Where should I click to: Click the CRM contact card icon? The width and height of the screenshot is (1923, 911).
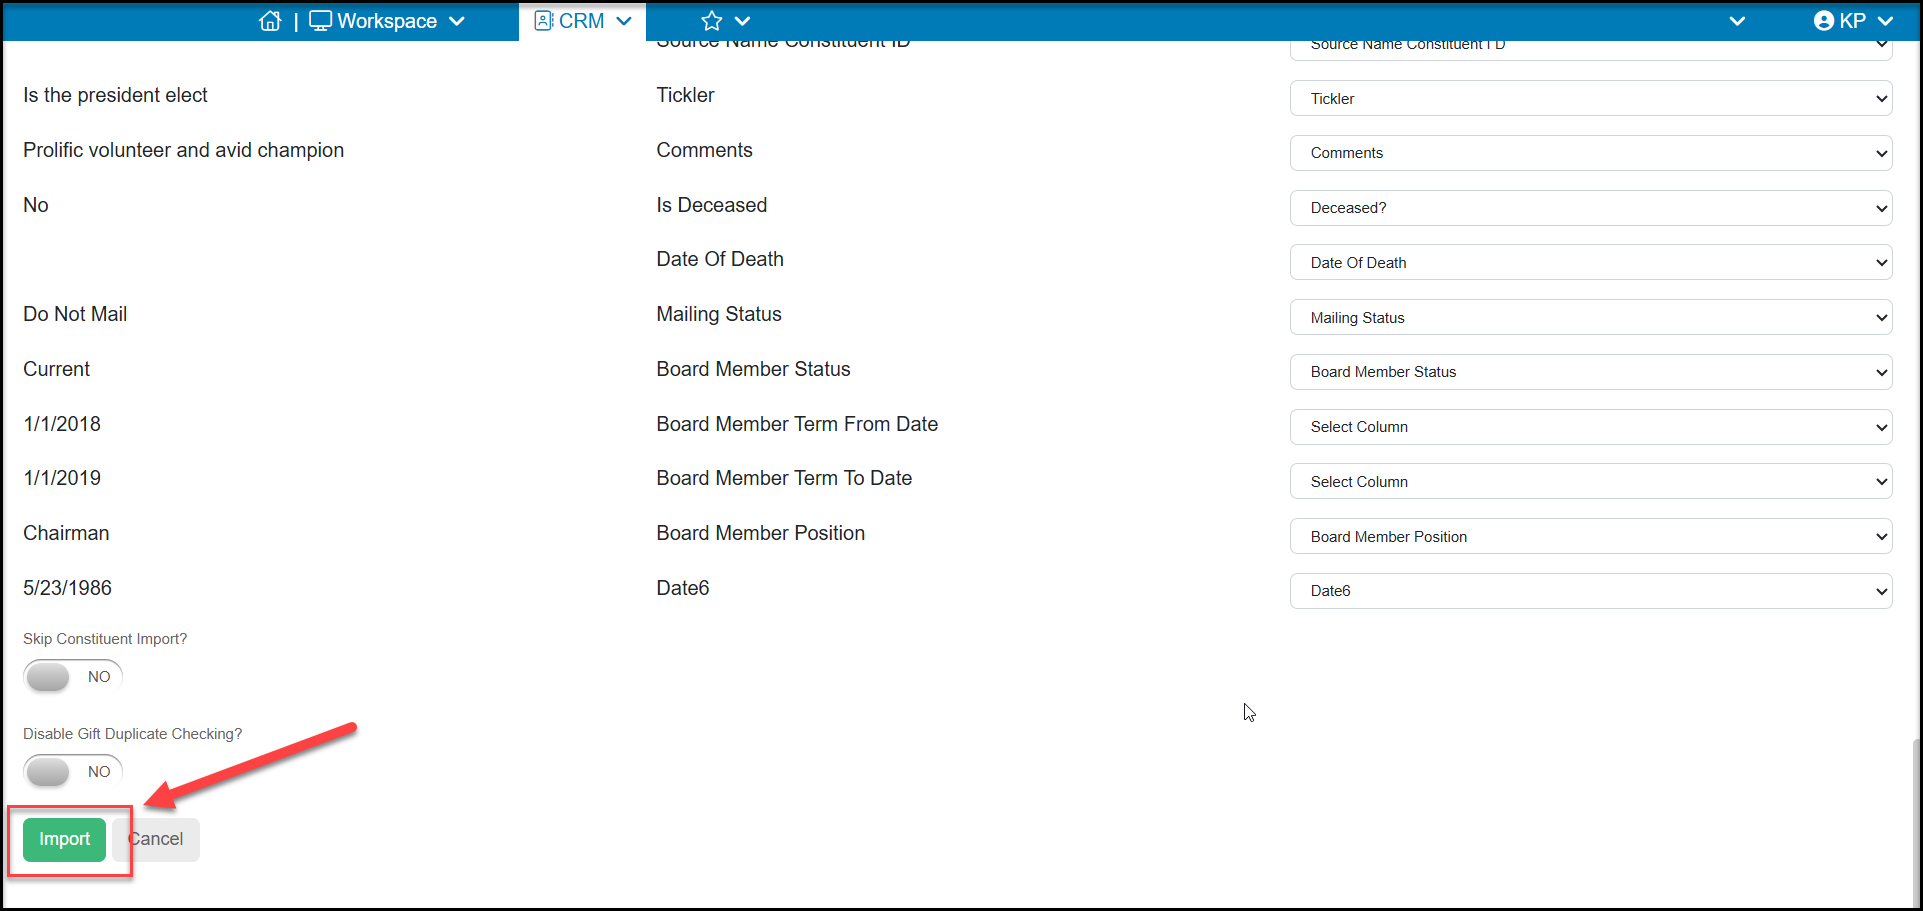click(544, 21)
